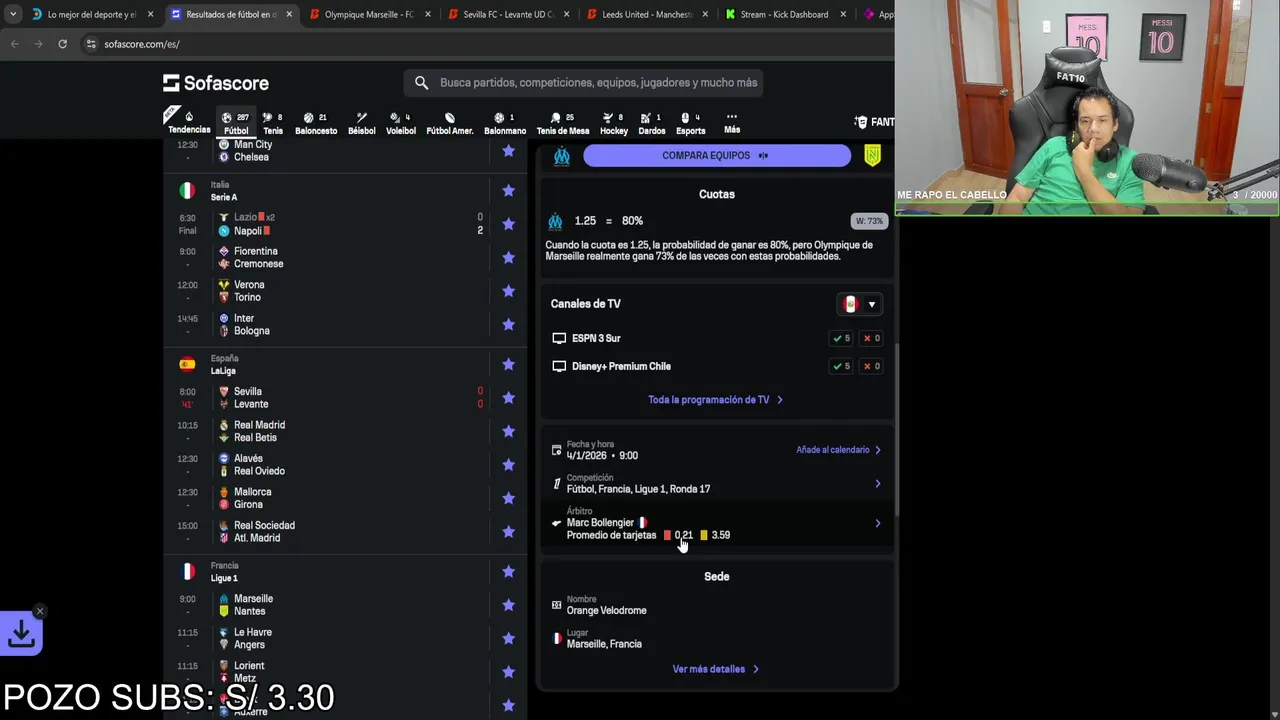Favorite the Marseille vs Nantes match
Viewport: 1280px width, 720px height.
click(508, 605)
